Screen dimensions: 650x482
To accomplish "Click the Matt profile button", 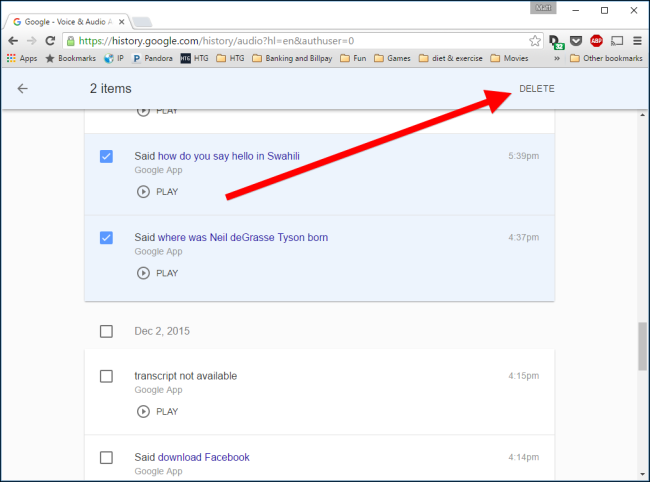I will (543, 8).
